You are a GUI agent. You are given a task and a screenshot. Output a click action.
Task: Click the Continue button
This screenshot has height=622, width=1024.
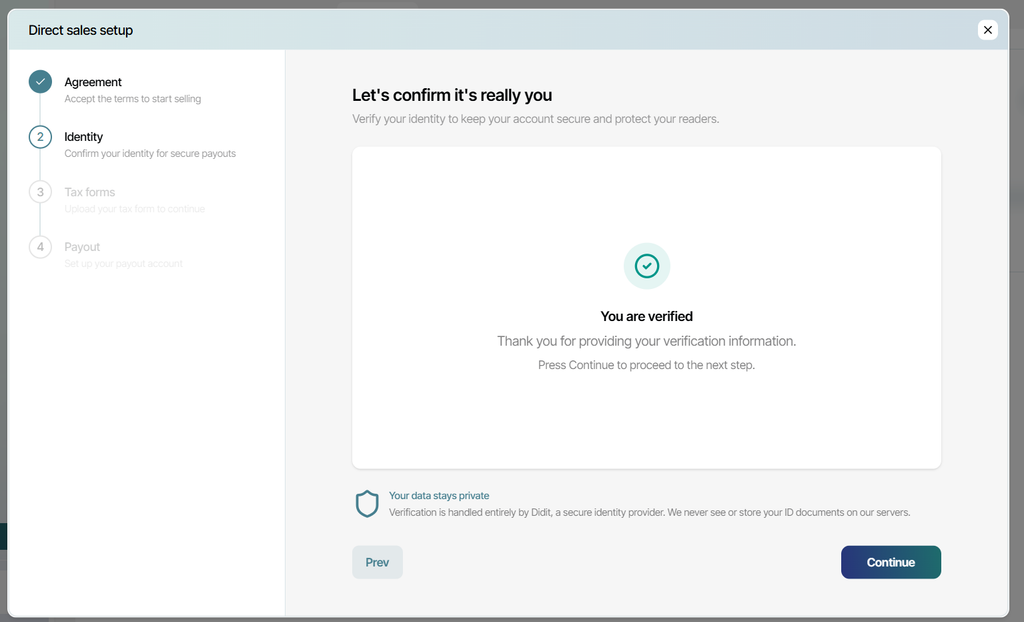coord(891,562)
